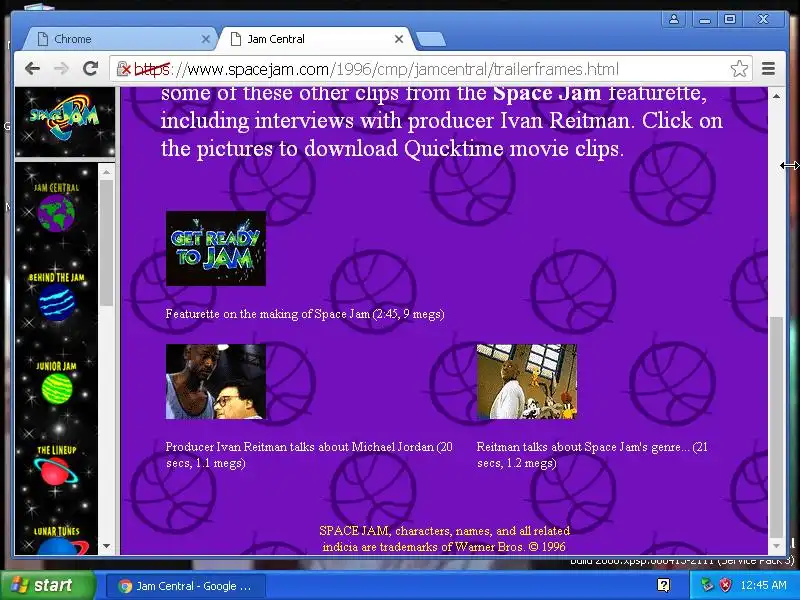800x600 pixels.
Task: Click the sidebar scrollbar thumb
Action: tap(106, 243)
